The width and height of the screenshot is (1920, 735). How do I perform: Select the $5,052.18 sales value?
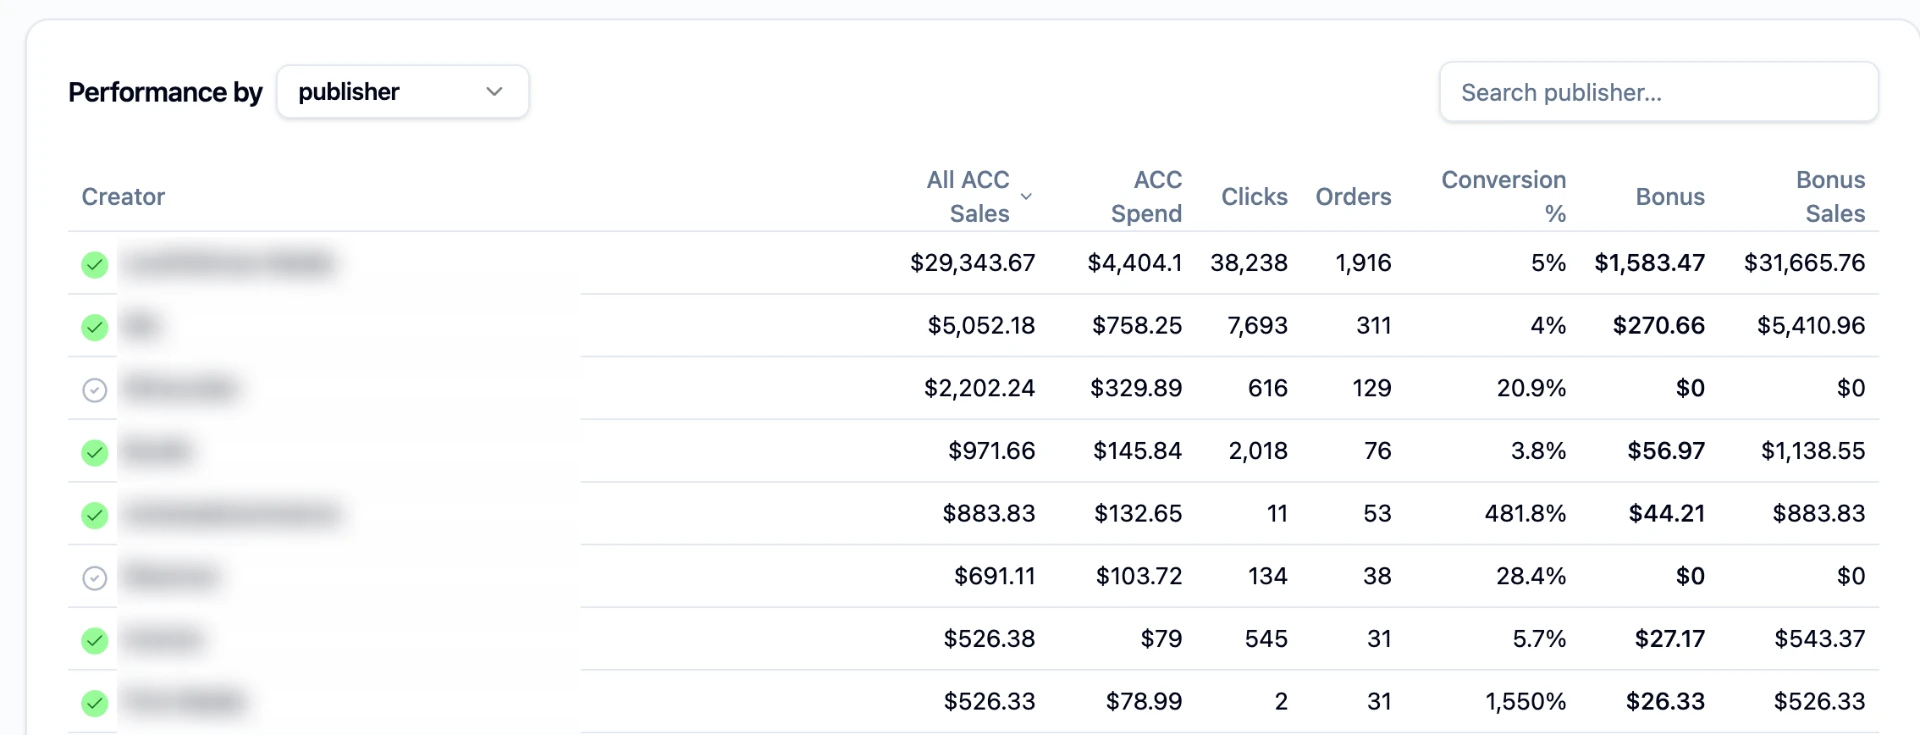pos(981,326)
